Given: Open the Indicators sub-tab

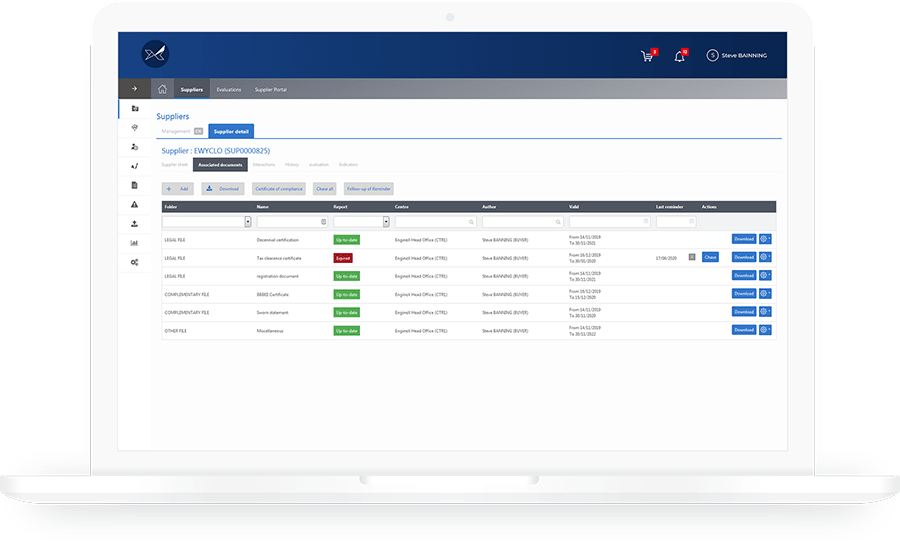Looking at the screenshot, I should point(348,165).
